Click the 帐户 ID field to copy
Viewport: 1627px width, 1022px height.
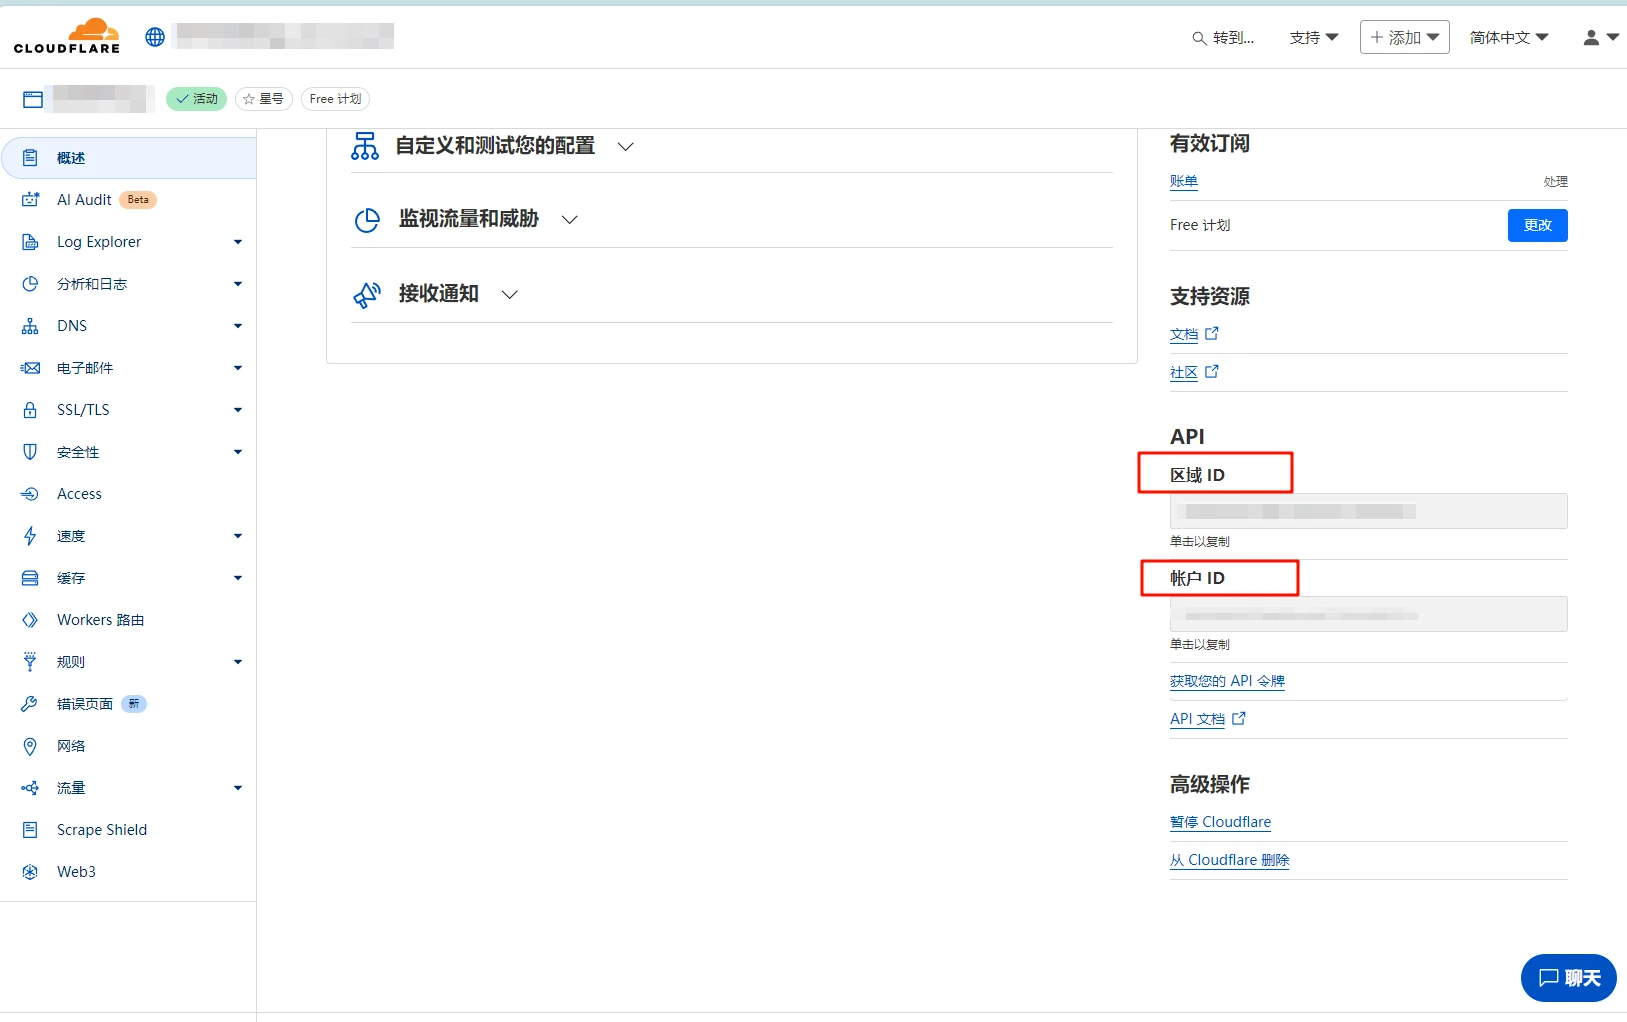1368,614
